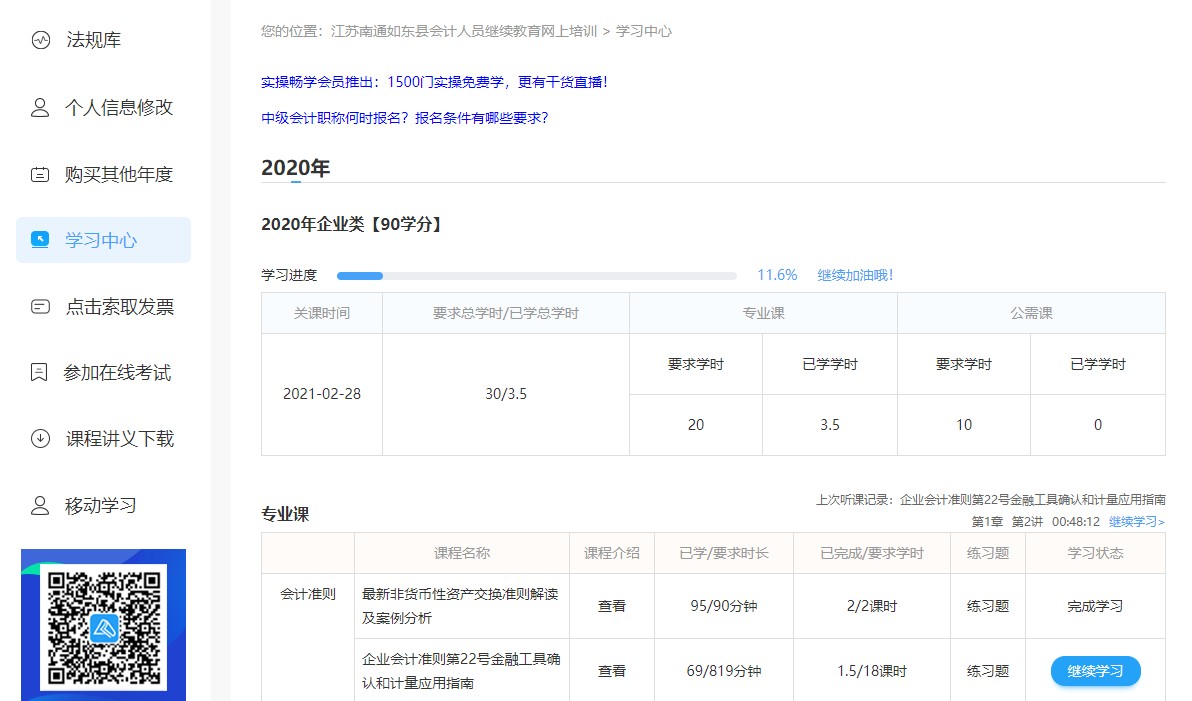Click 练习题 for the 金融工具 course
1192x701 pixels.
click(987, 671)
